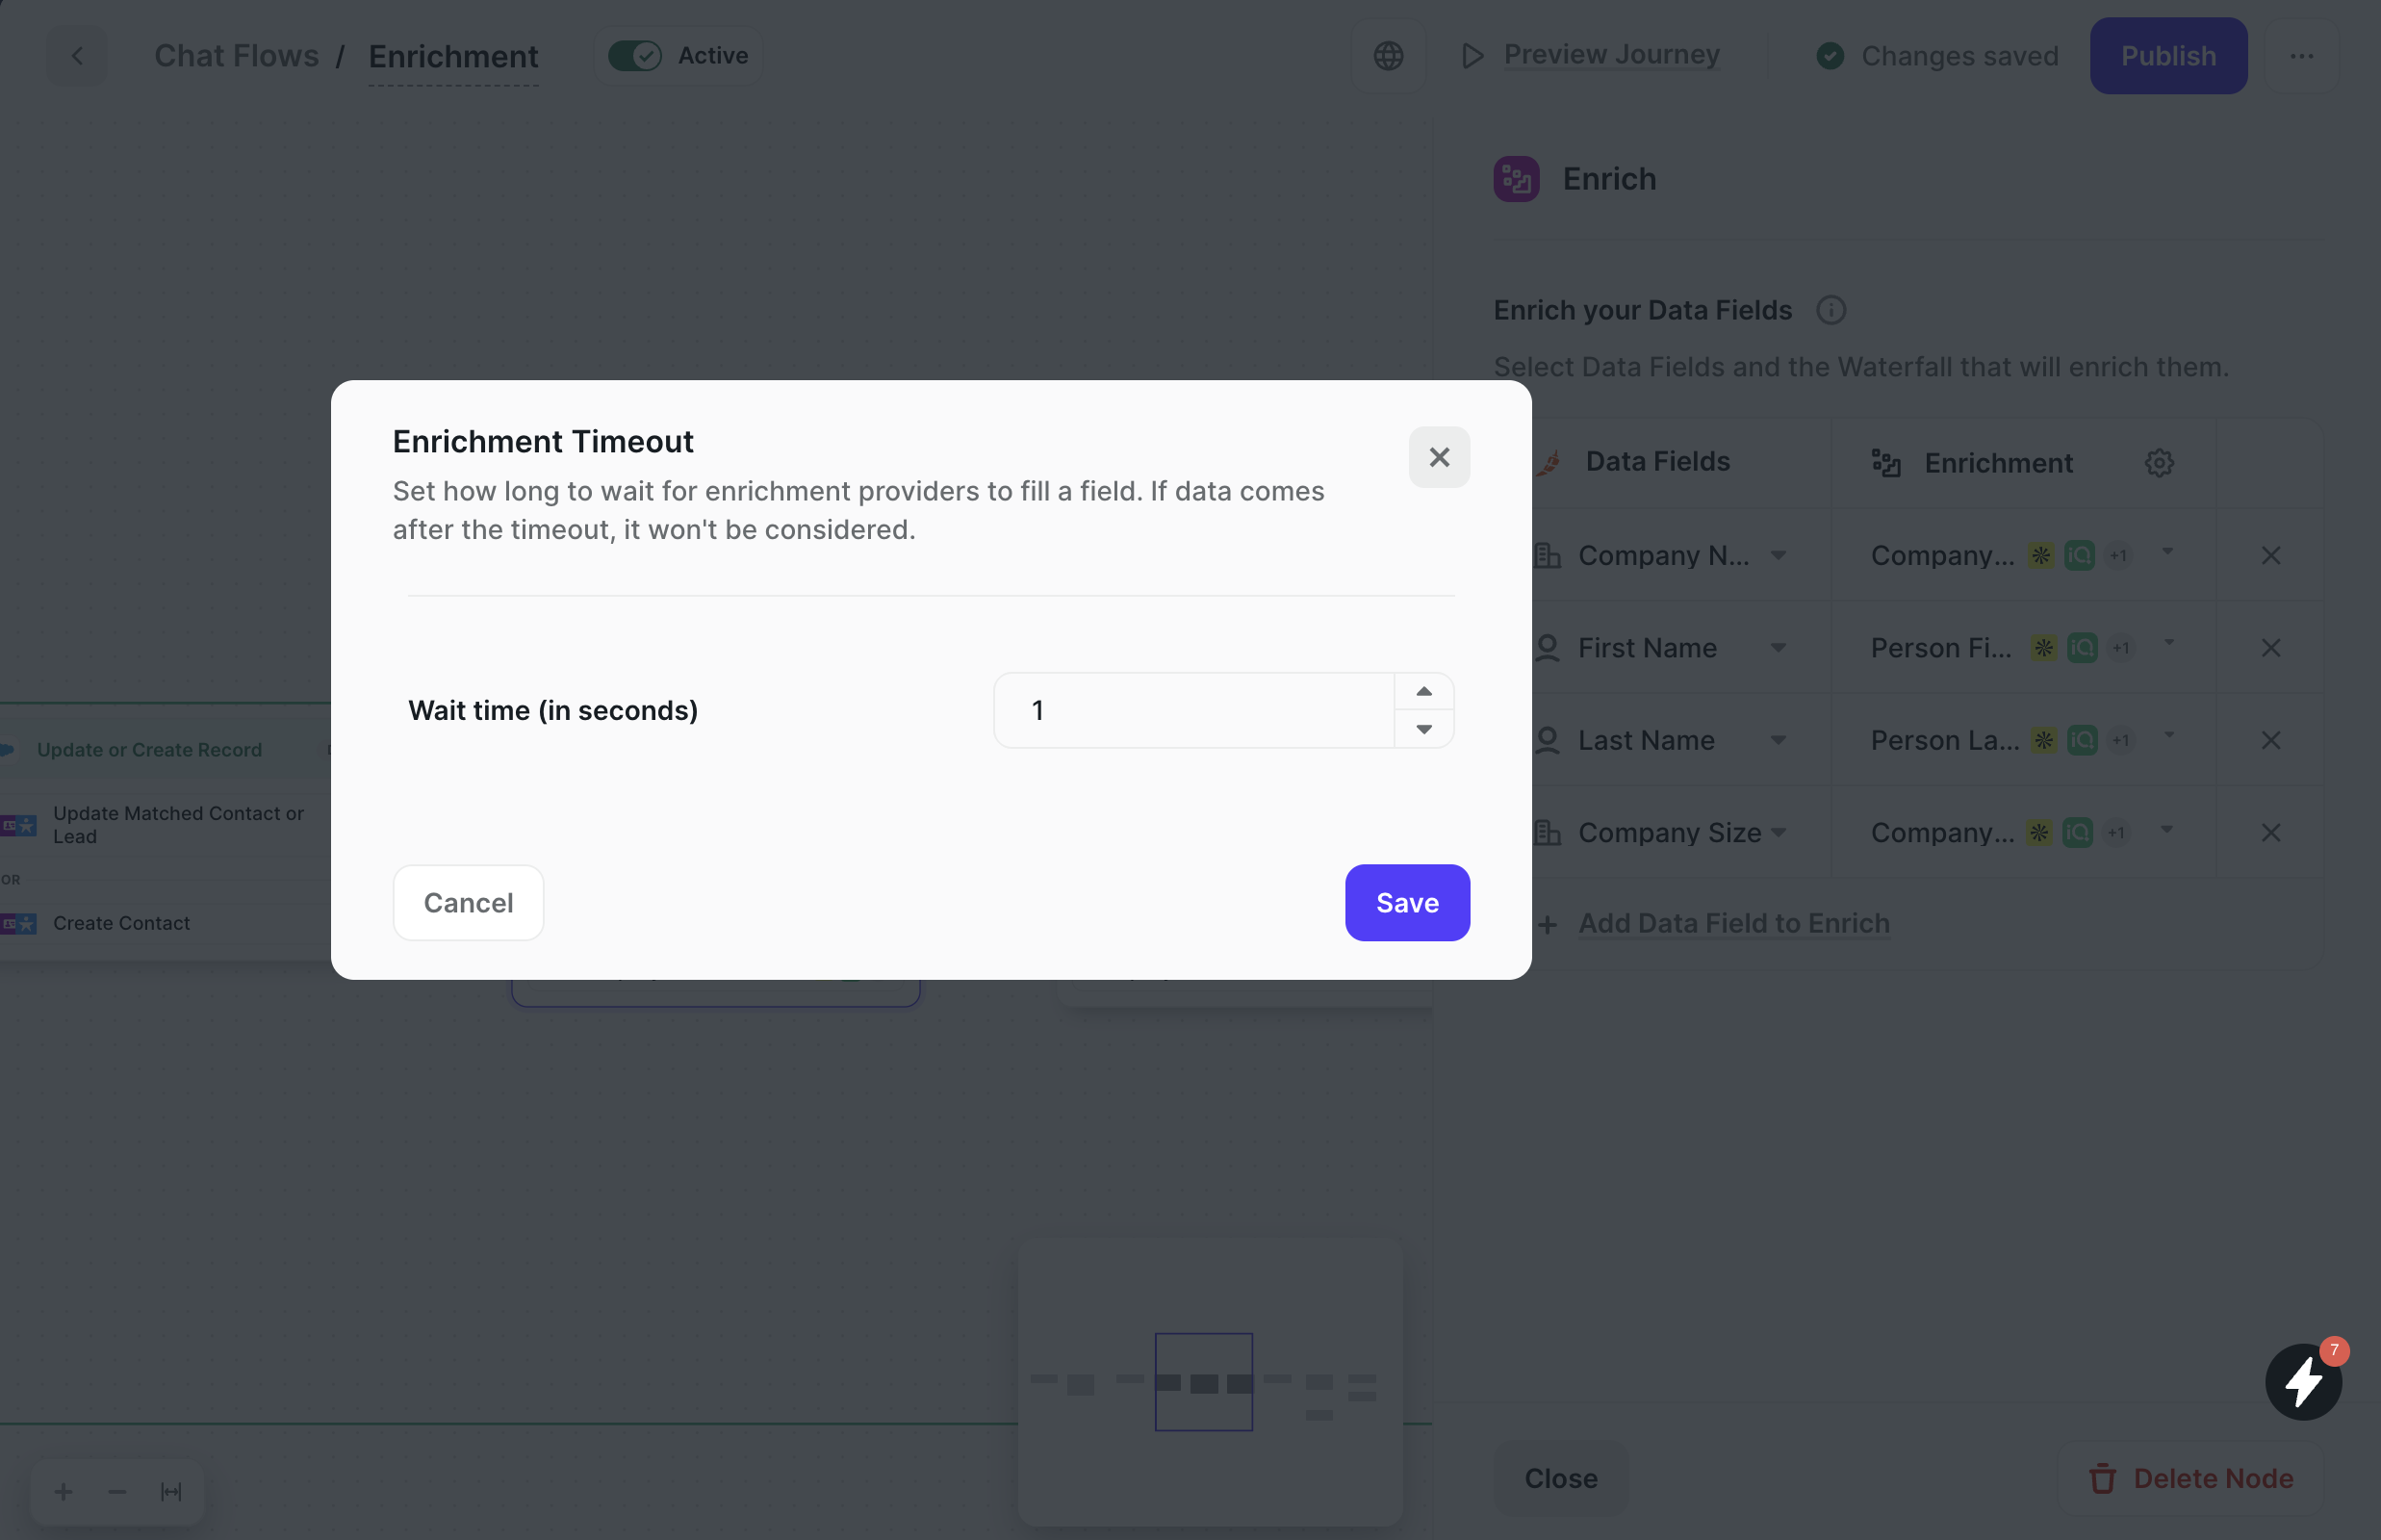Toggle the Active switch for Enrichment flow

pyautogui.click(x=636, y=55)
